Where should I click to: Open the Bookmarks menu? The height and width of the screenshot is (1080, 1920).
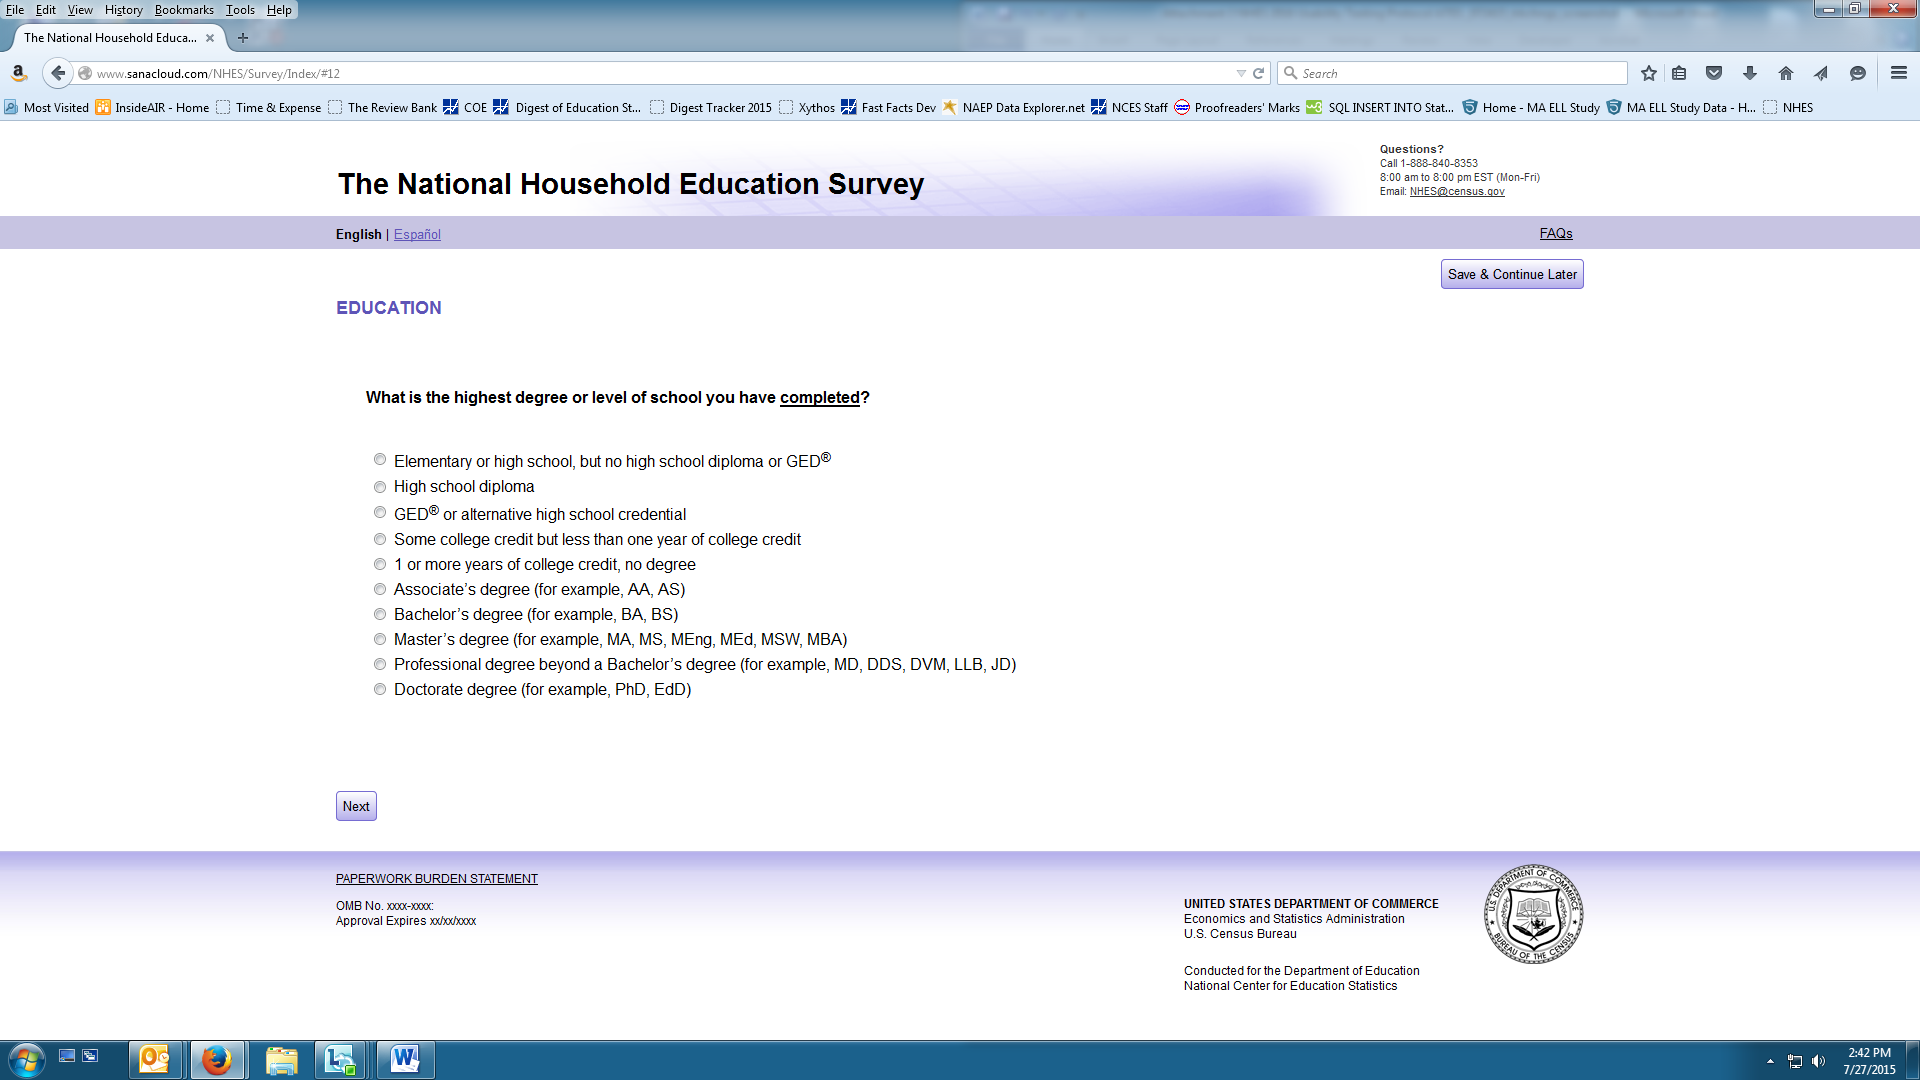(x=184, y=10)
